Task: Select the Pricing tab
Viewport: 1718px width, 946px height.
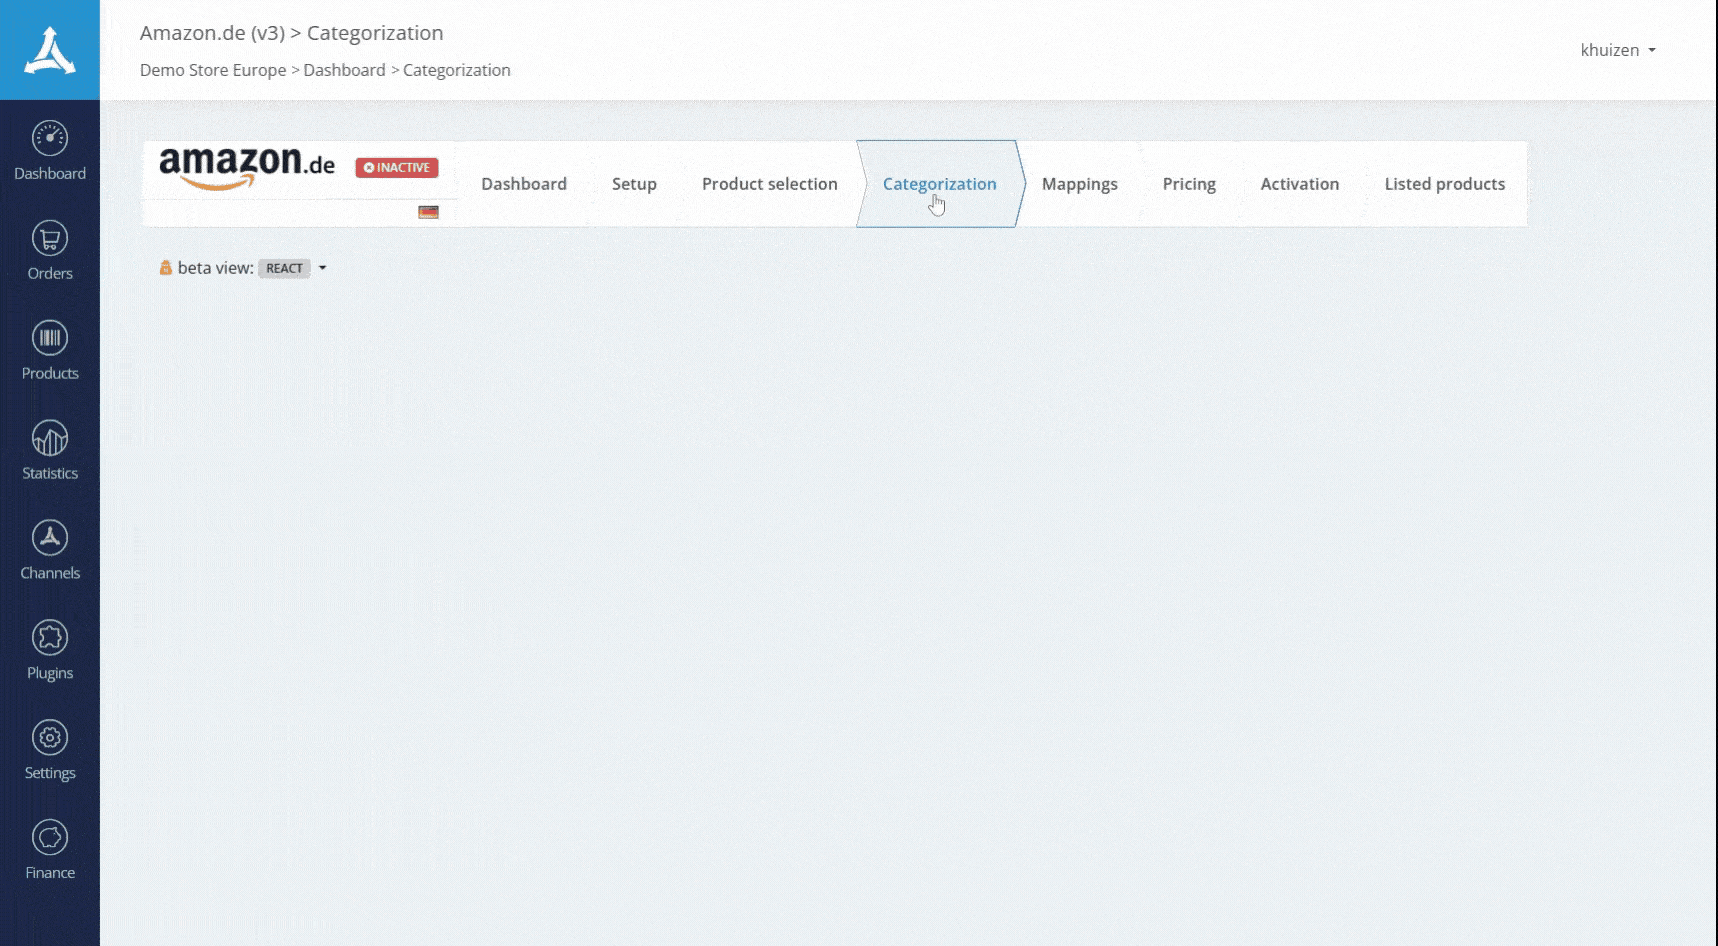Action: point(1189,184)
